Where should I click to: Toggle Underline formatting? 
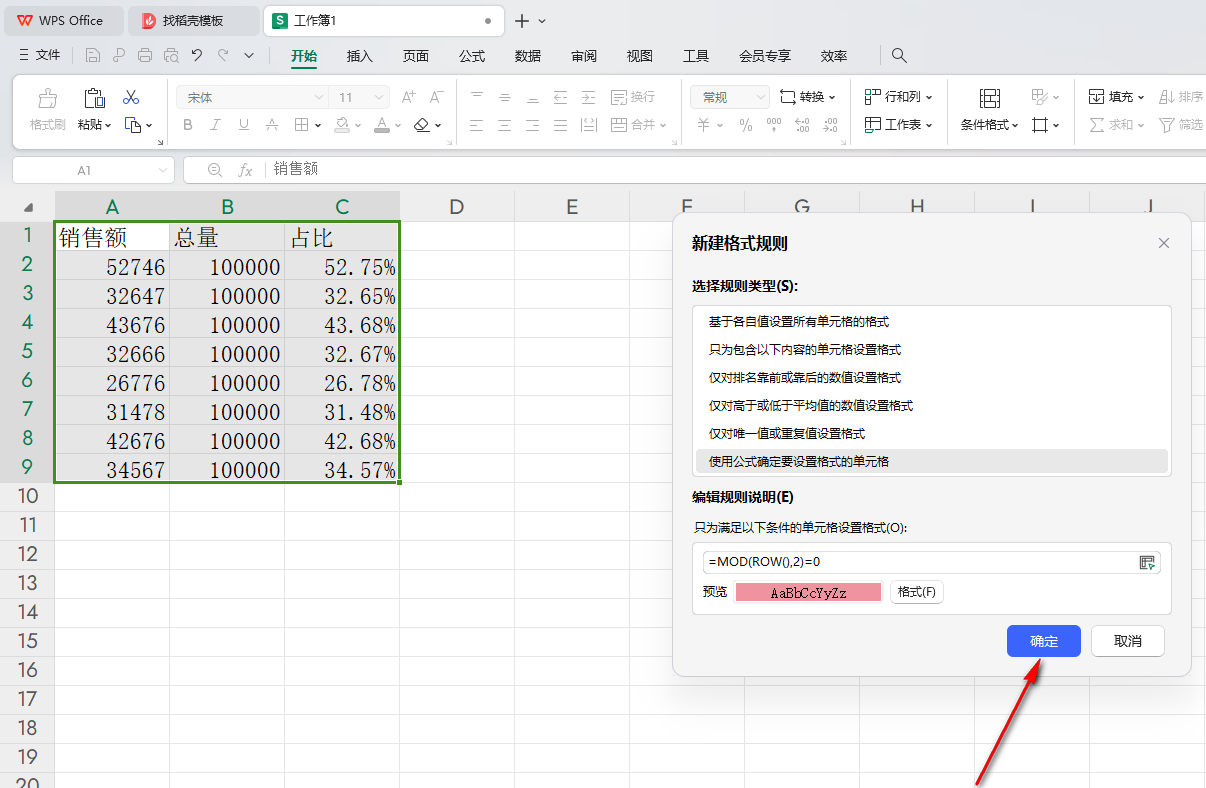point(243,125)
